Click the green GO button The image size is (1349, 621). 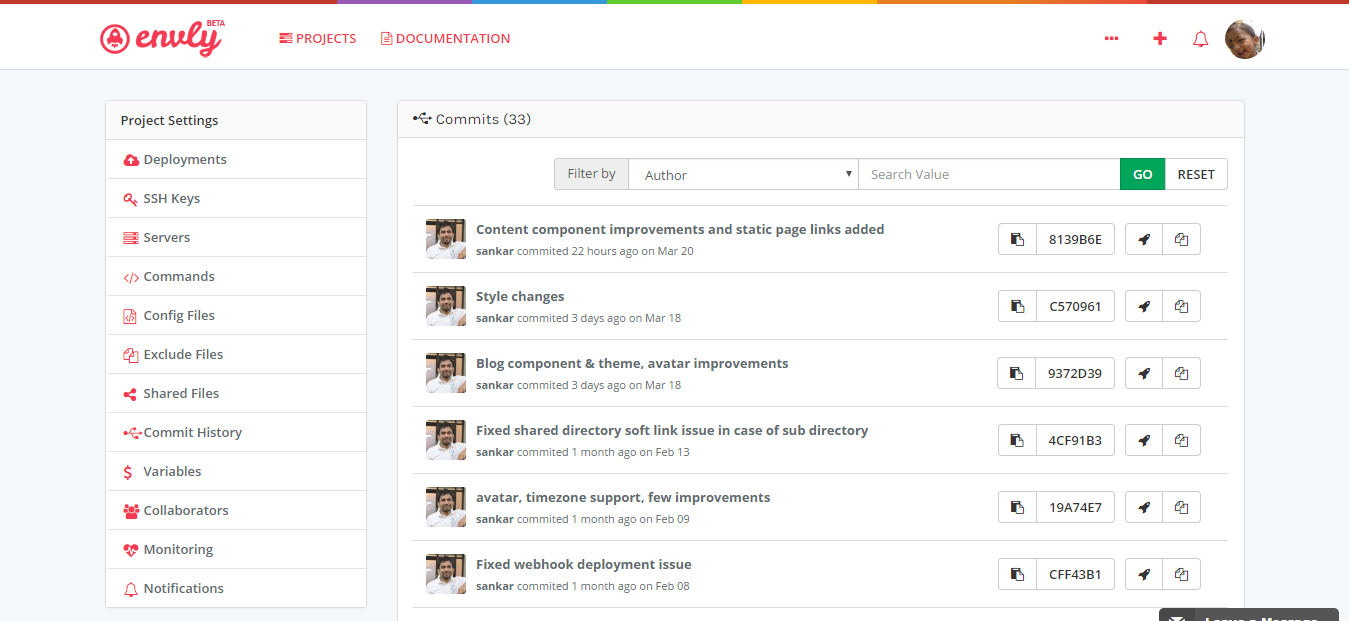pyautogui.click(x=1142, y=174)
